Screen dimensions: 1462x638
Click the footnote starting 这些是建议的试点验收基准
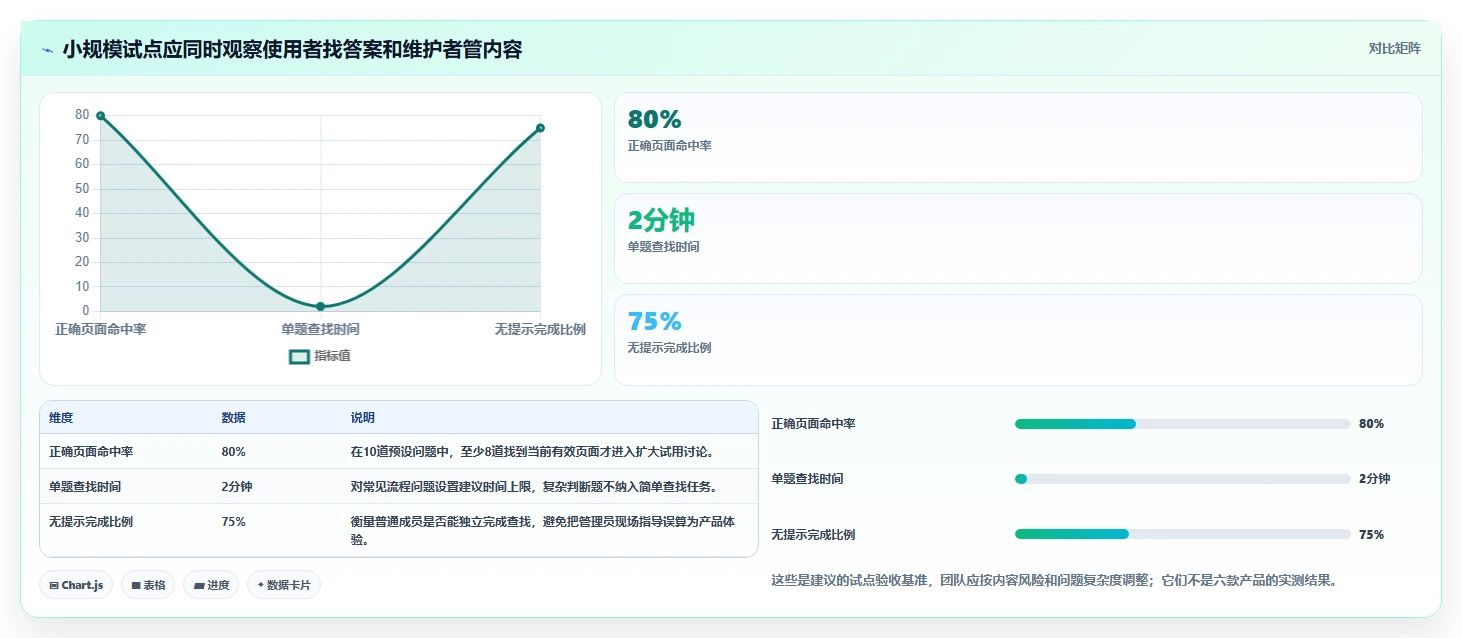[1054, 580]
